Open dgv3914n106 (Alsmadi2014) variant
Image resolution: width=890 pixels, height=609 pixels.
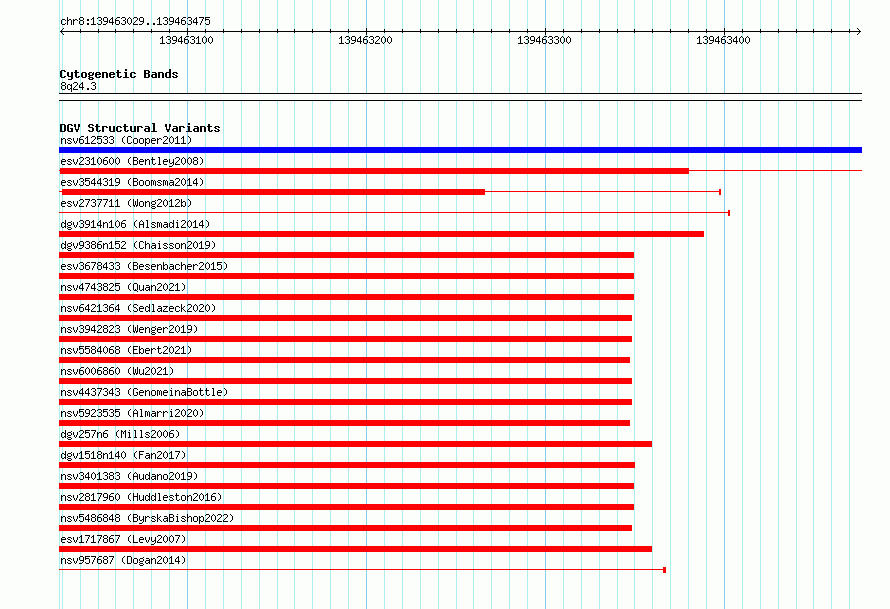coord(135,224)
